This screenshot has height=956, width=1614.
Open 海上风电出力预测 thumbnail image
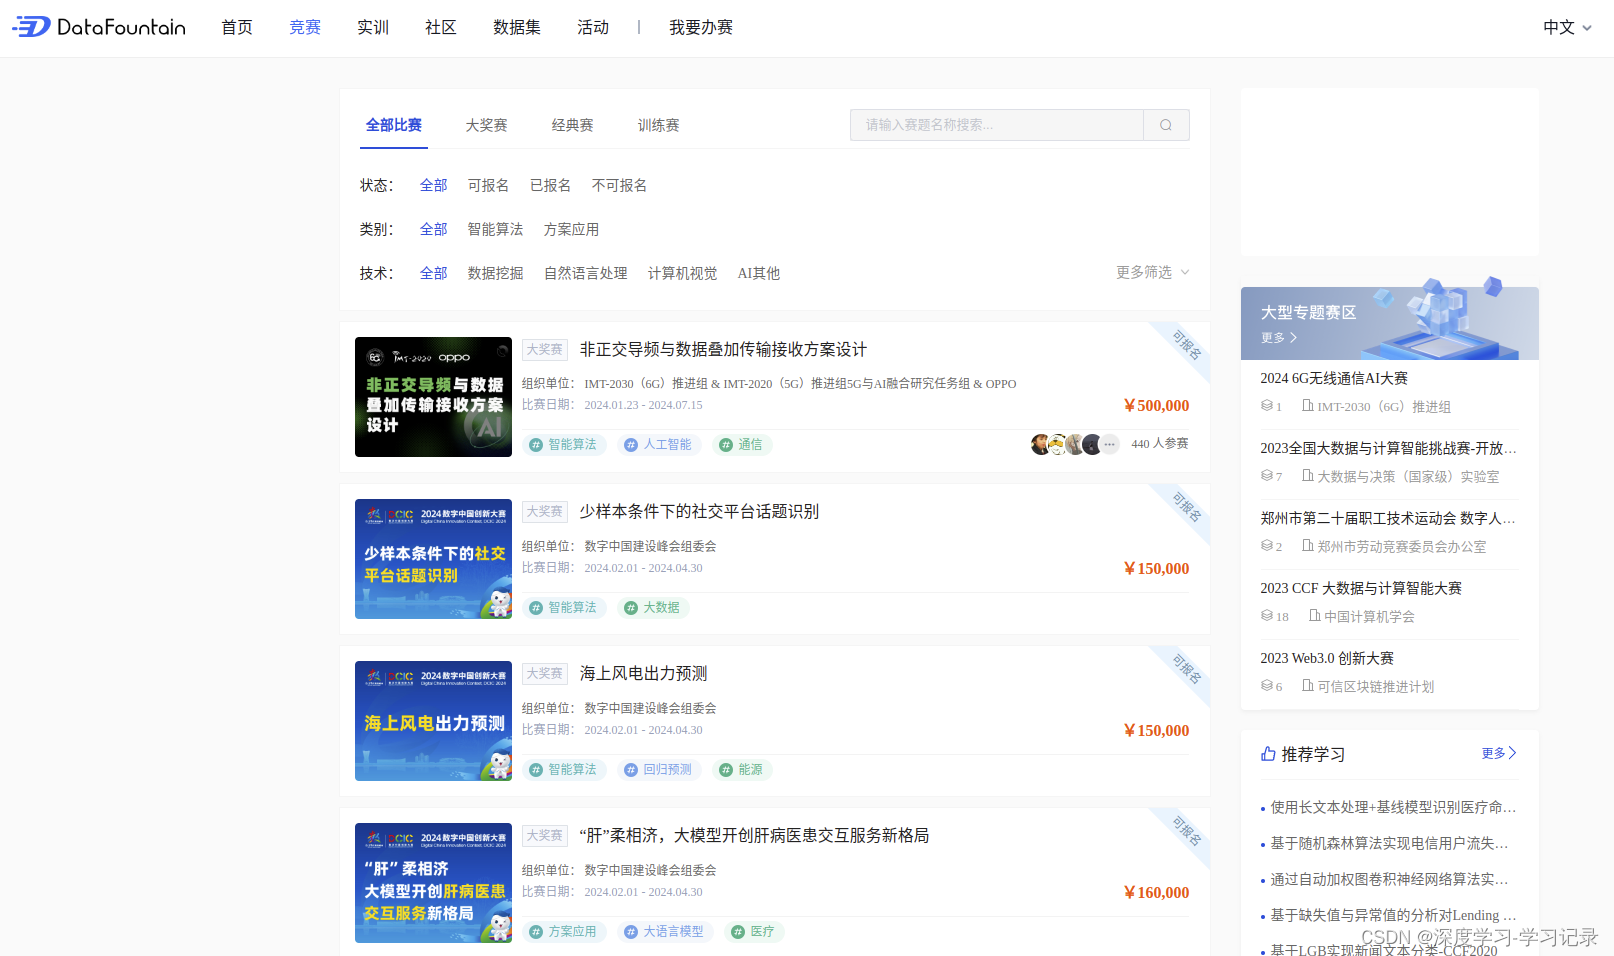[x=433, y=721]
